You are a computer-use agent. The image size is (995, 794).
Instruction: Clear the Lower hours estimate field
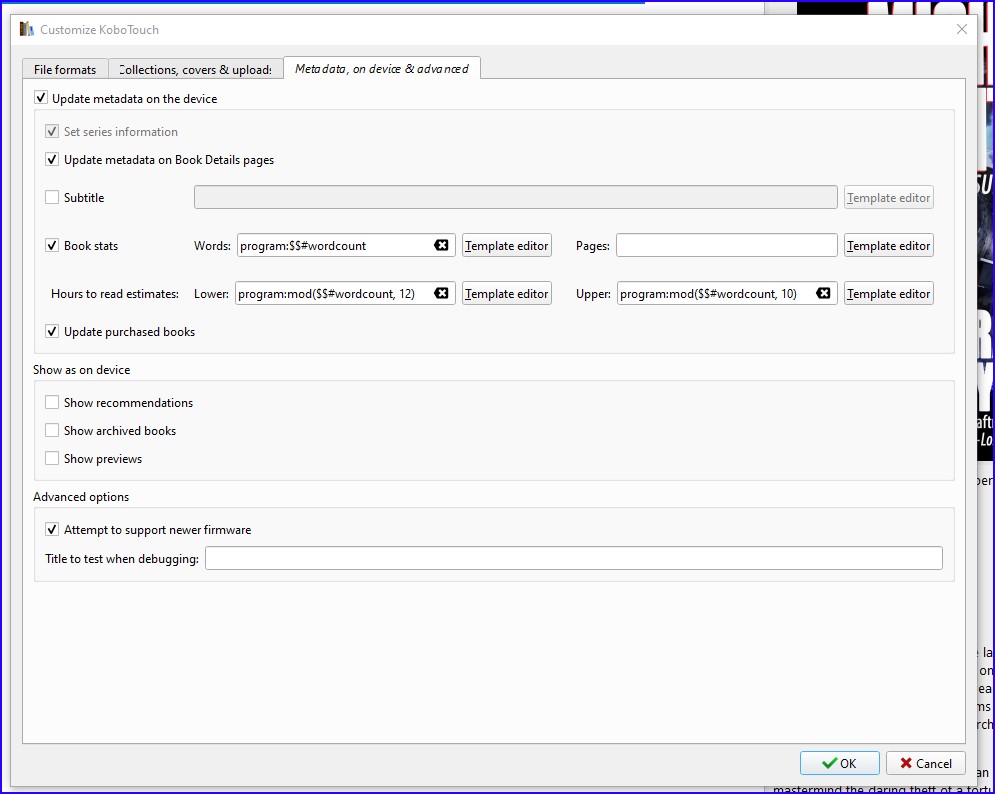tap(441, 293)
